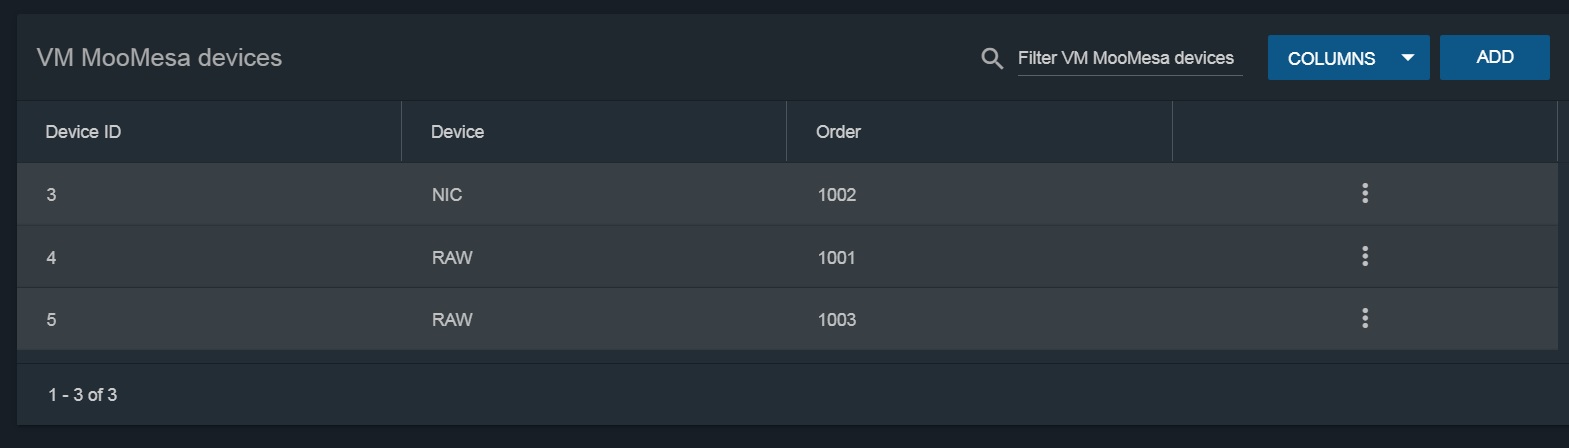
Task: Expand the COLUMNS dropdown arrow
Action: click(1408, 58)
